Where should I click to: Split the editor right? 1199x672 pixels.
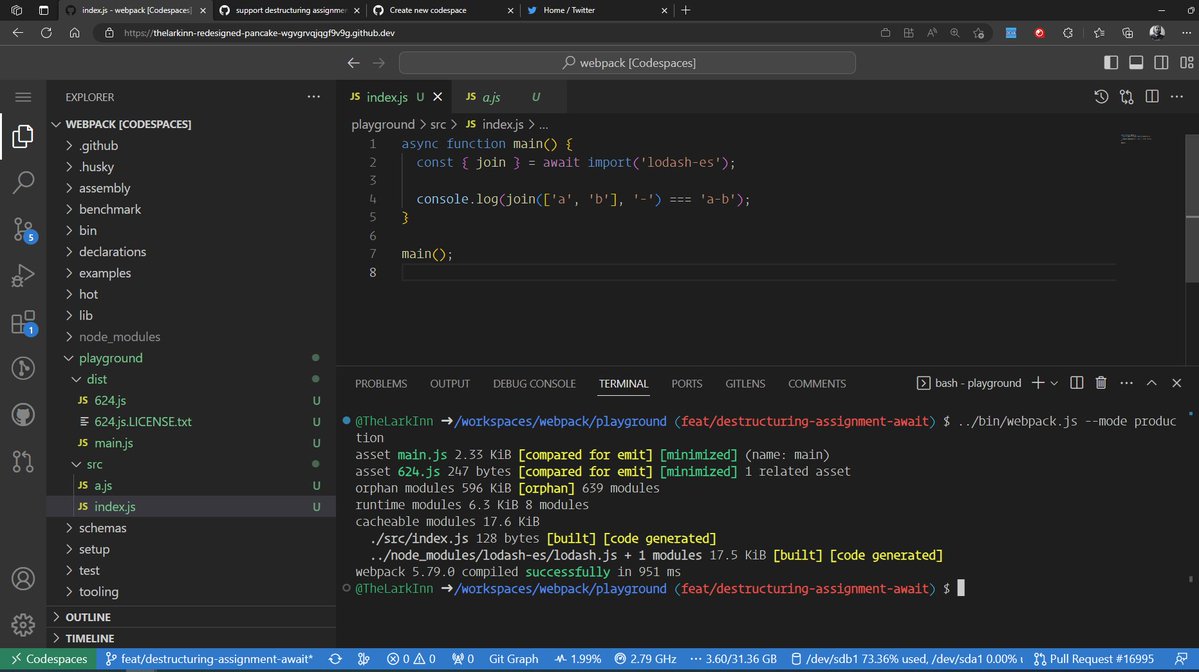tap(1152, 97)
